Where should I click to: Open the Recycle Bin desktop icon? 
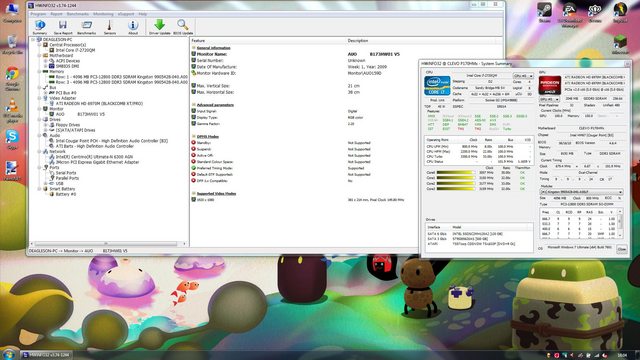pos(12,42)
